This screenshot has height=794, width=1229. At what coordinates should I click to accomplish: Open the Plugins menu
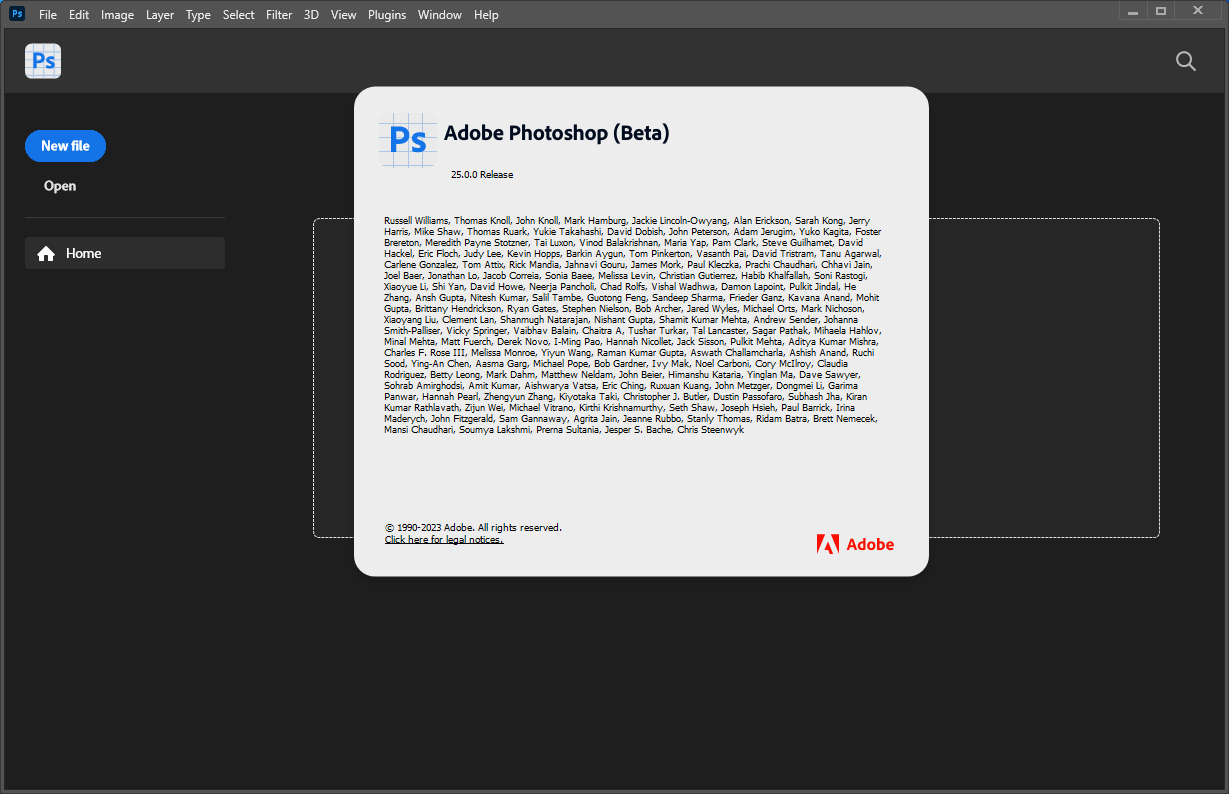pos(387,15)
